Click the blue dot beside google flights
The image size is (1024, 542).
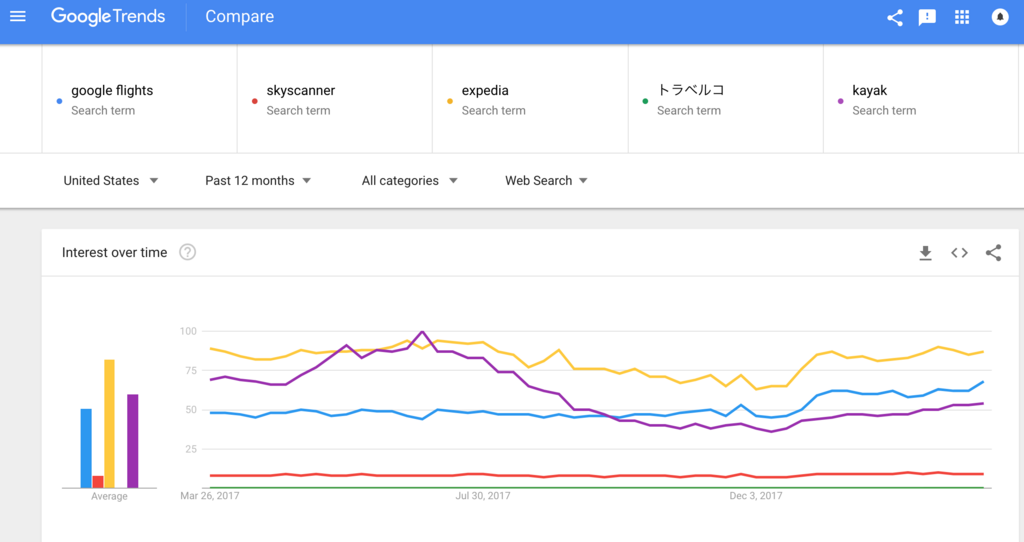point(59,101)
